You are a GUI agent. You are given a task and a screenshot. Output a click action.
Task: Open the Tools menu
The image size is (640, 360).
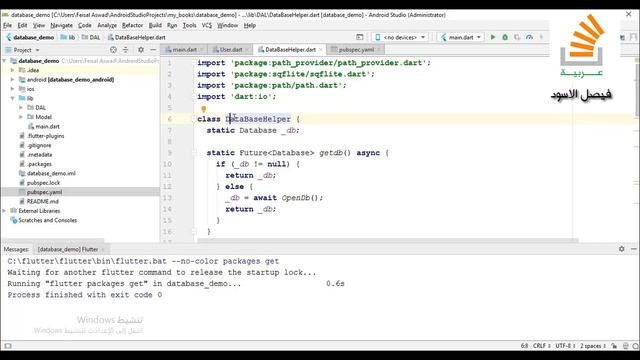pos(189,25)
